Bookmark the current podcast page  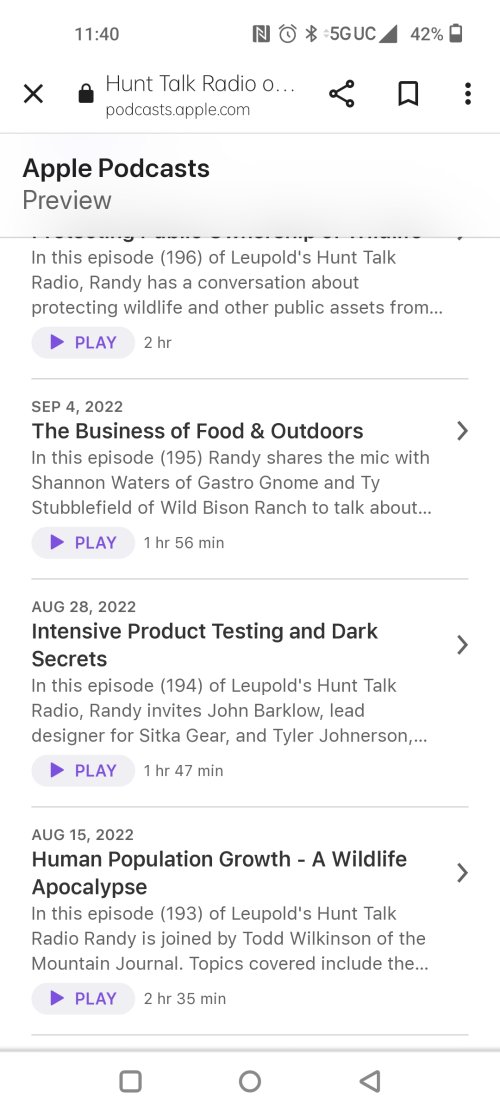pos(408,94)
